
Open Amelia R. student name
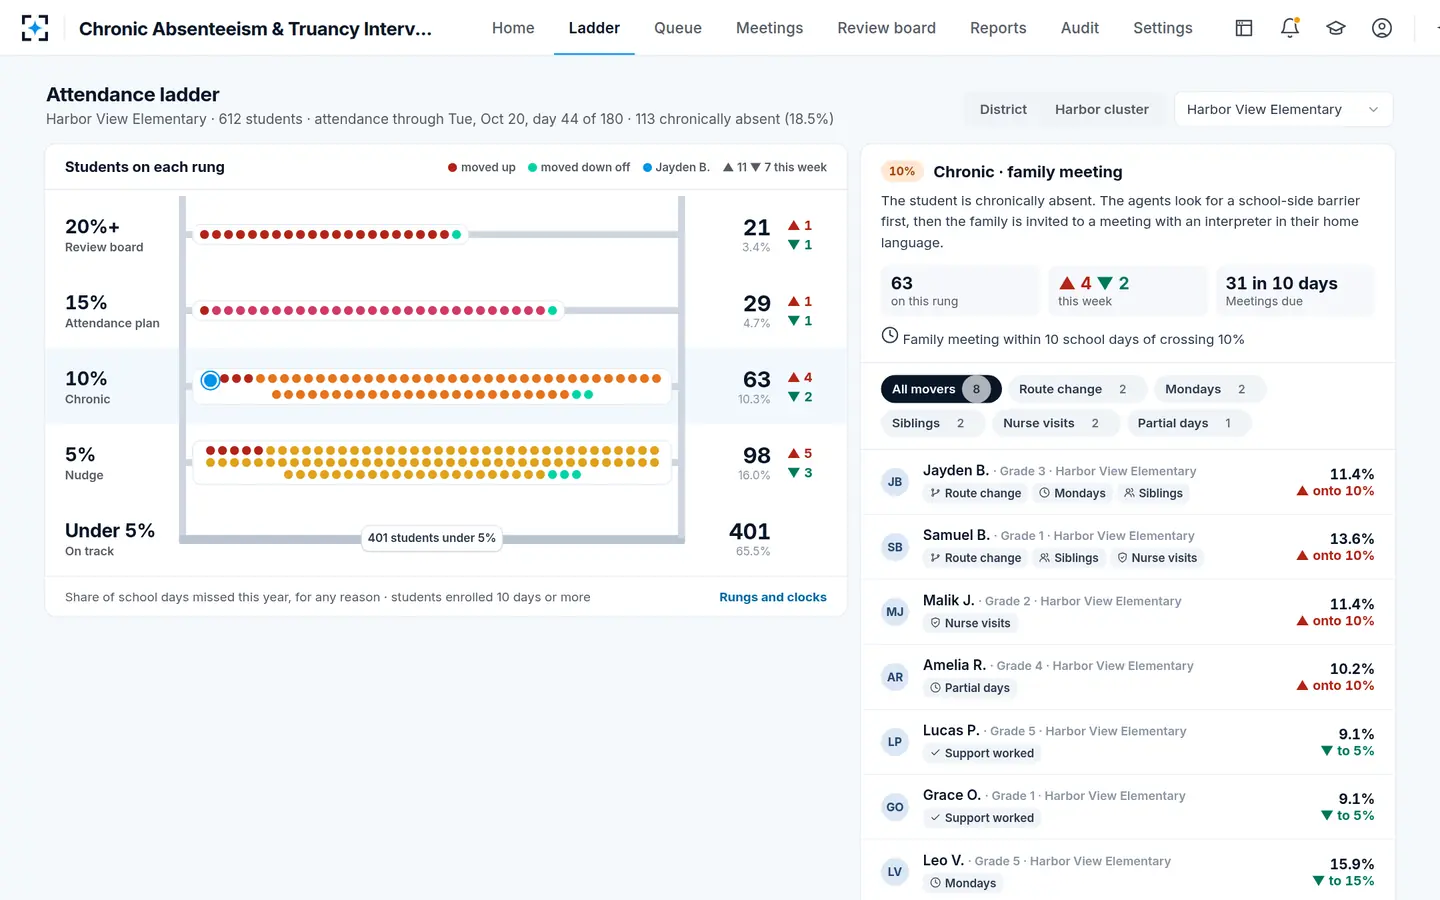coord(954,665)
